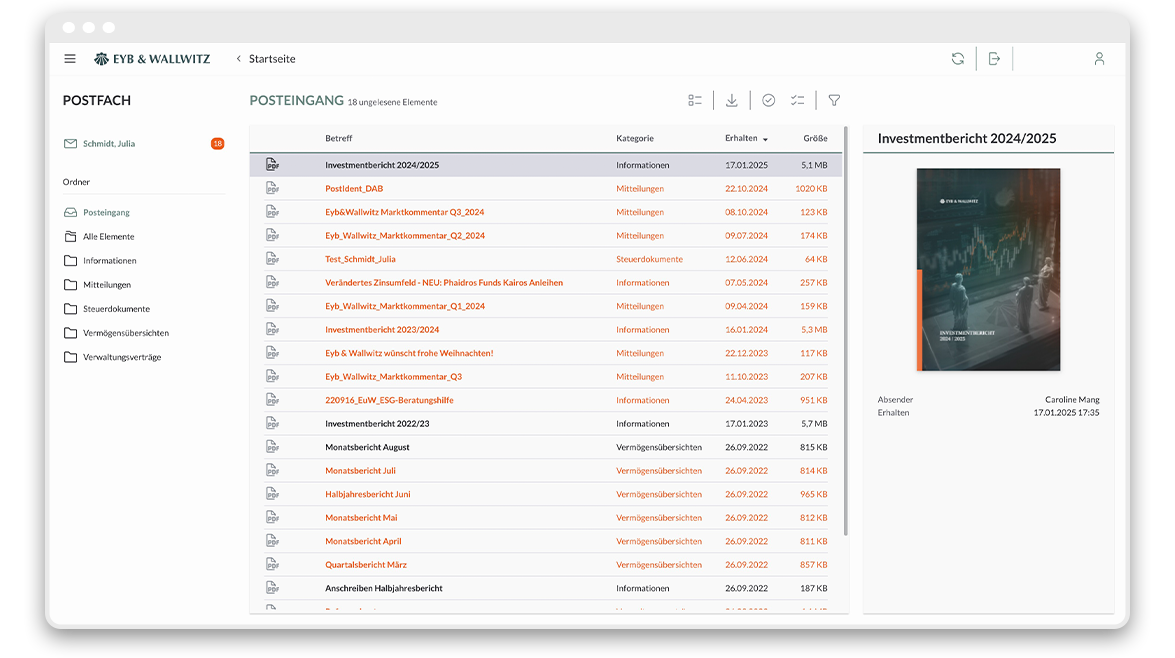Click date 22.10.2024 in PostIdent_DAB row
The image size is (1175, 658).
[x=746, y=188]
